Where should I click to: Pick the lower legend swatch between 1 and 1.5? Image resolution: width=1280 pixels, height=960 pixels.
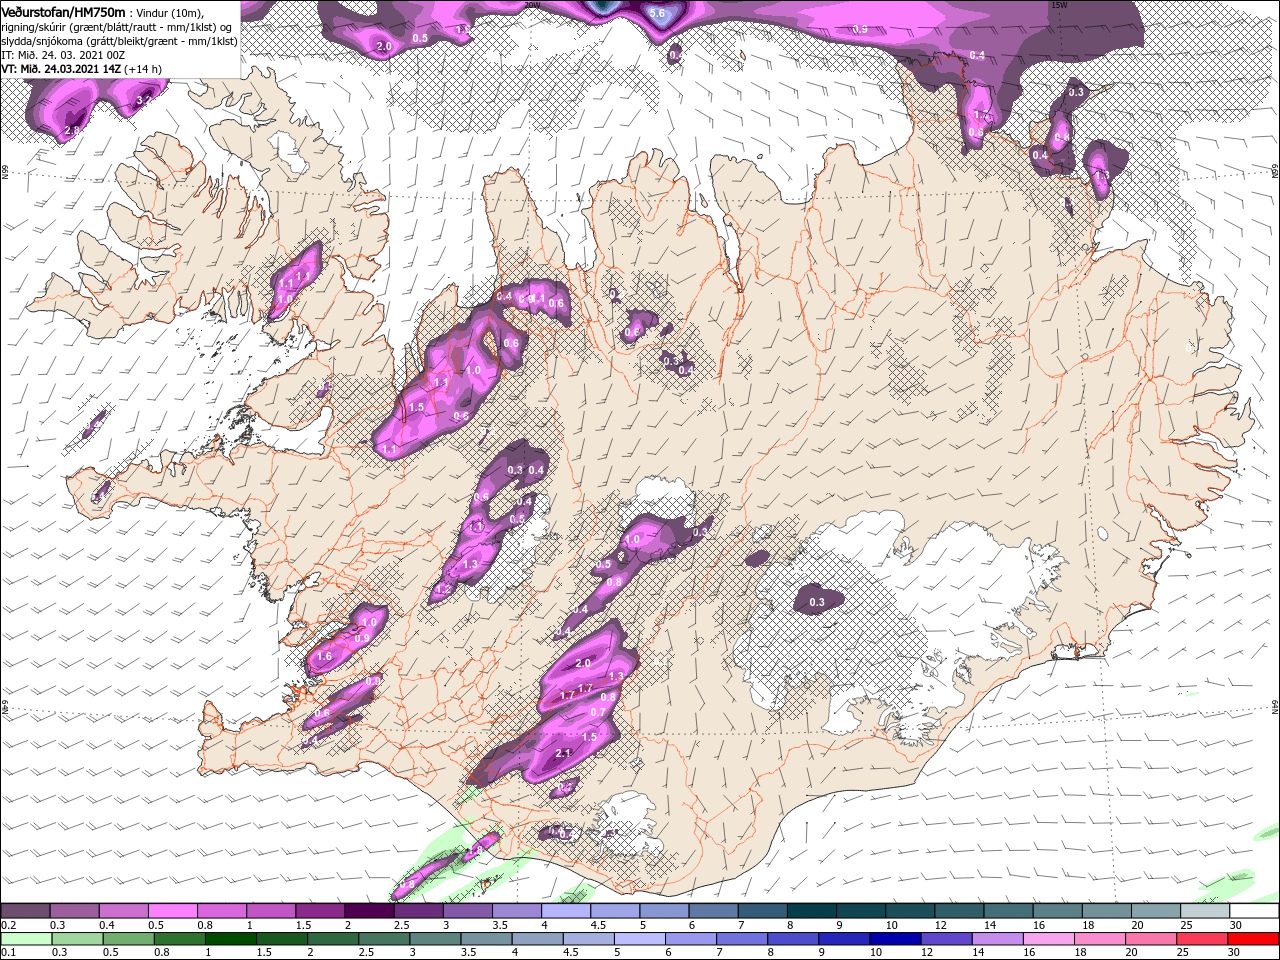(229, 939)
